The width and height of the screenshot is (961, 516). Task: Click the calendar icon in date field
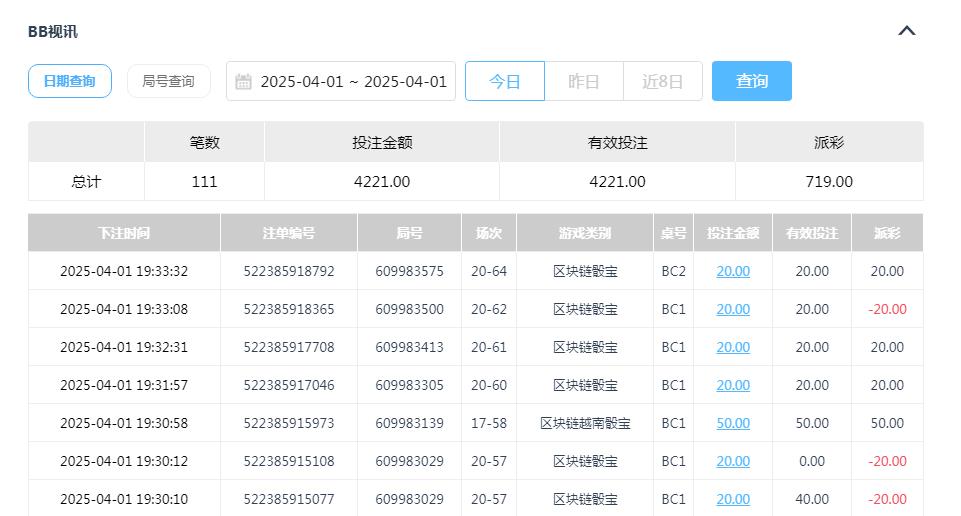[x=243, y=82]
